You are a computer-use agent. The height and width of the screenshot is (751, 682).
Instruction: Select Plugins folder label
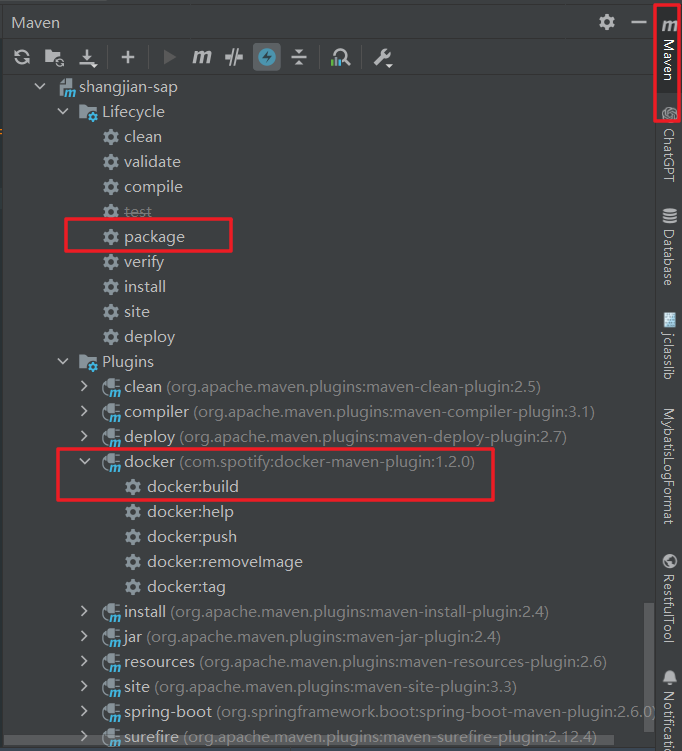coord(128,362)
